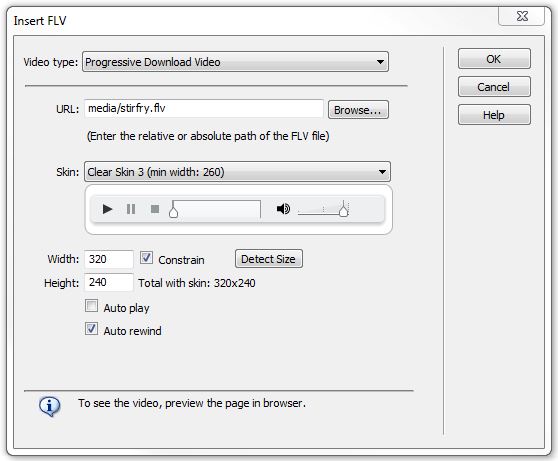
Task: Click the stop icon in skin preview
Action: [x=155, y=209]
